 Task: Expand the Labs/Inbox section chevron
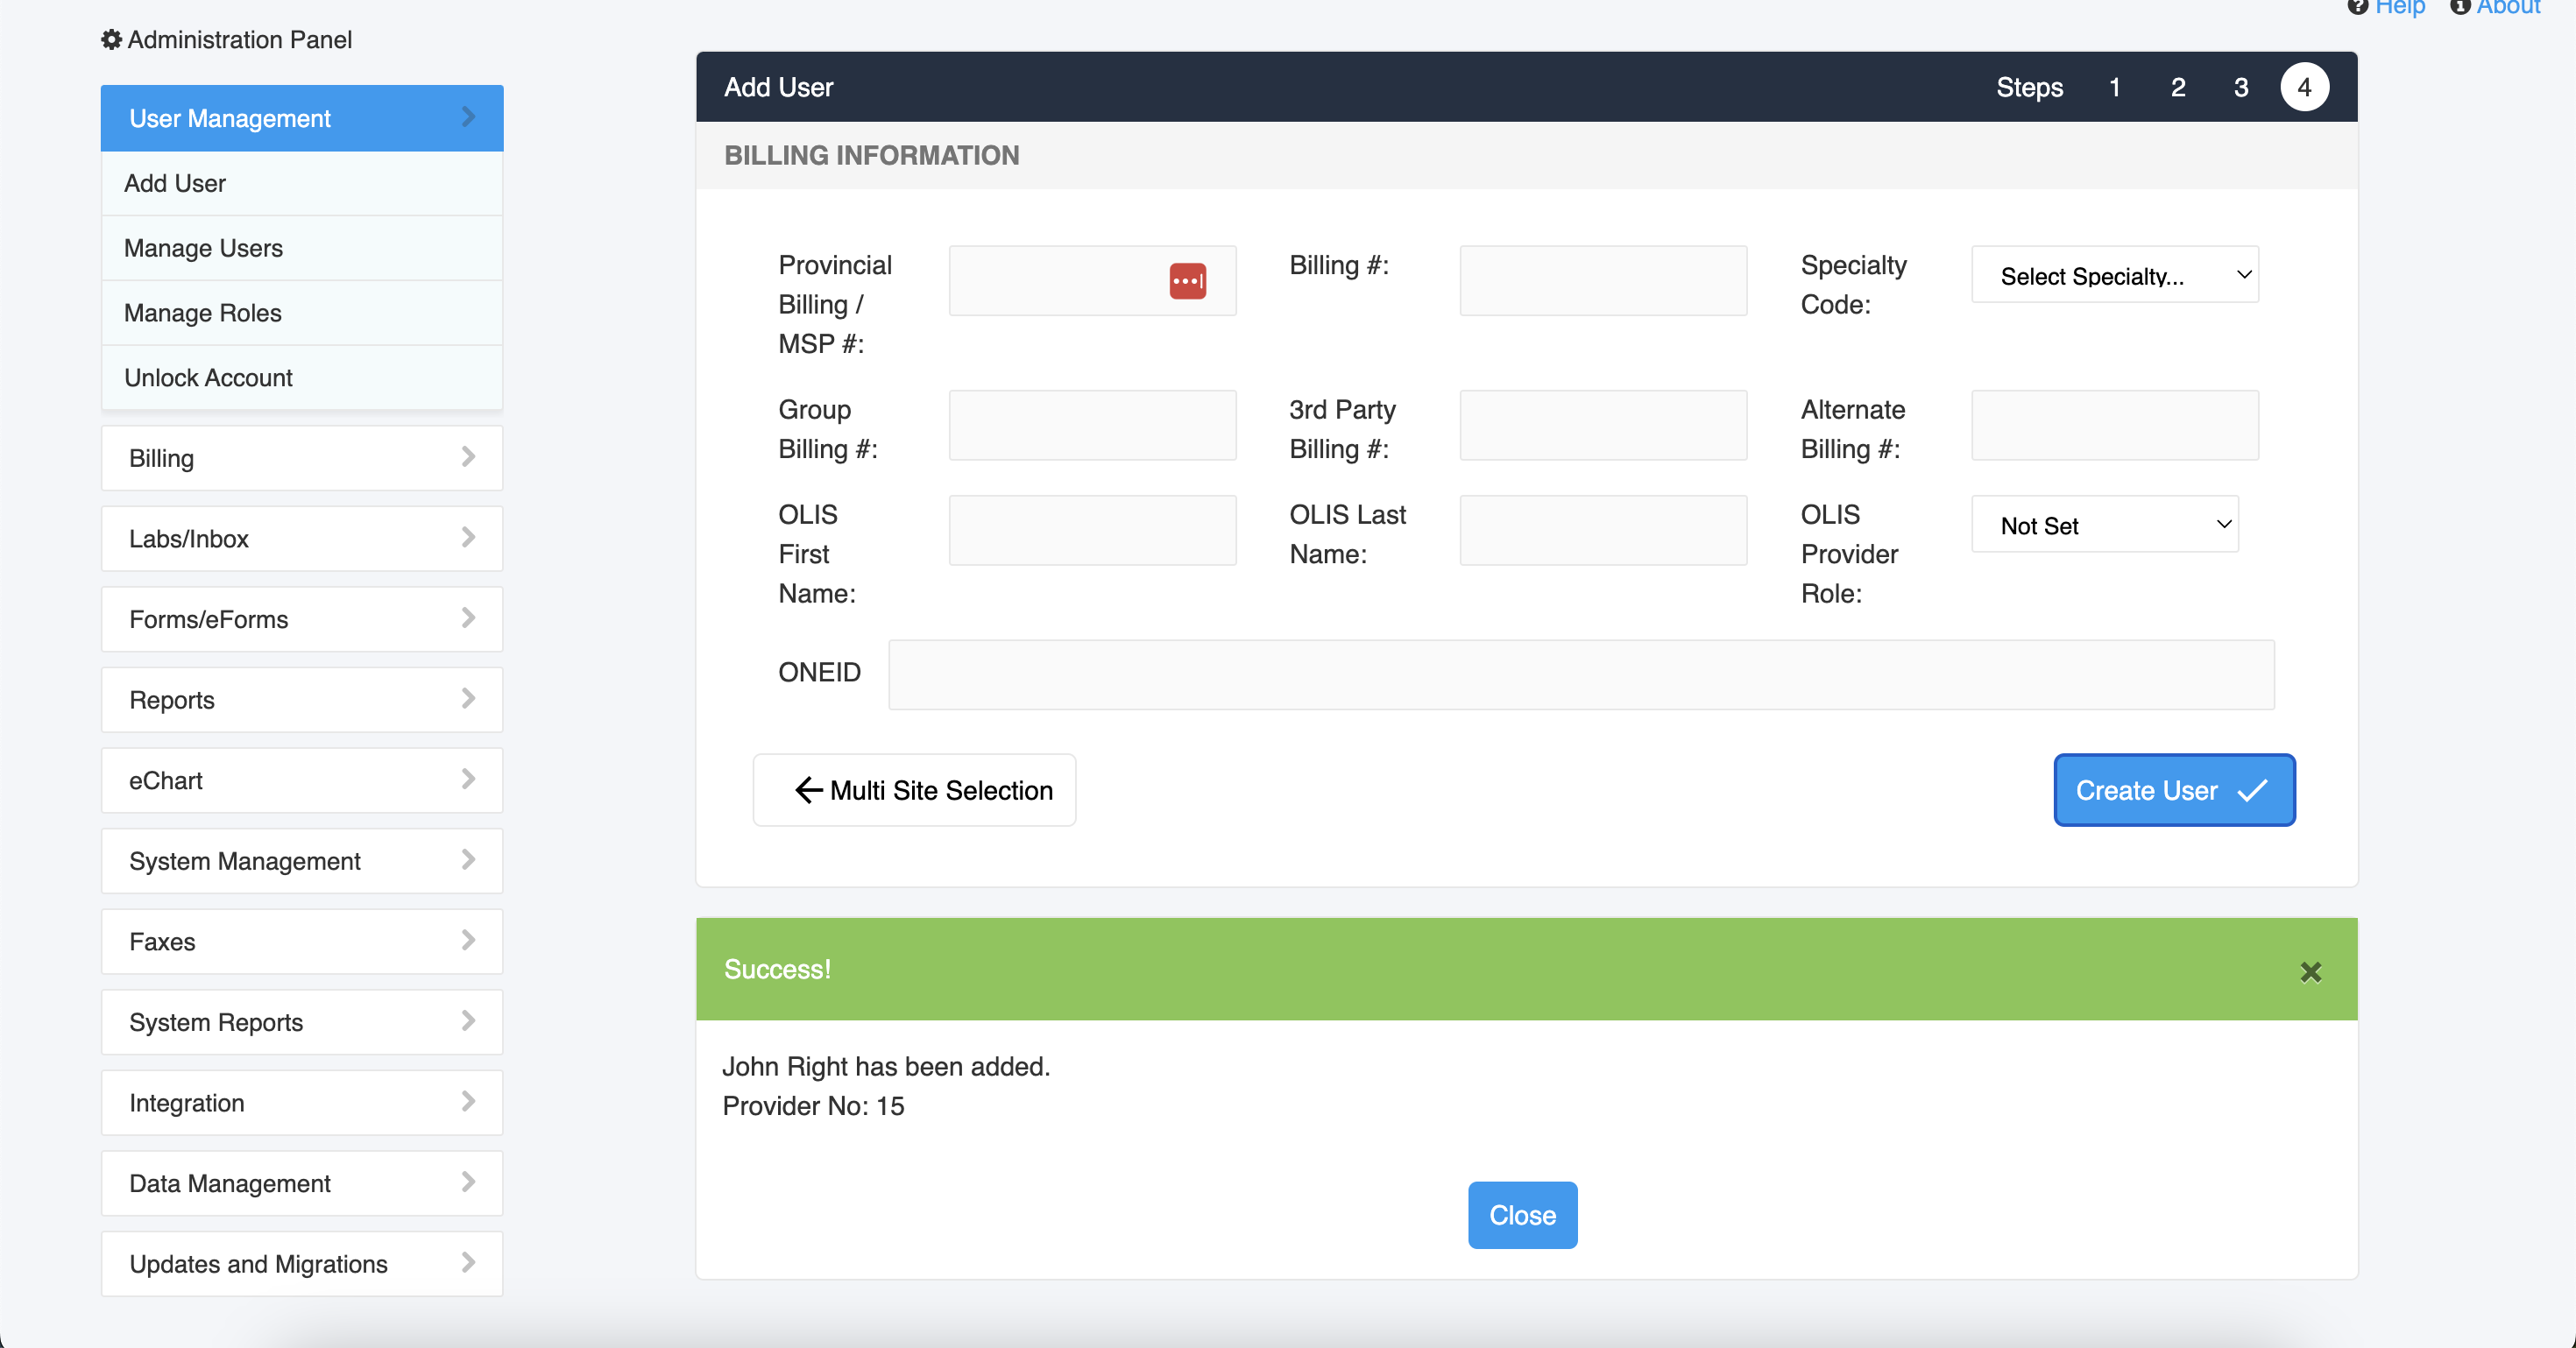click(x=468, y=538)
